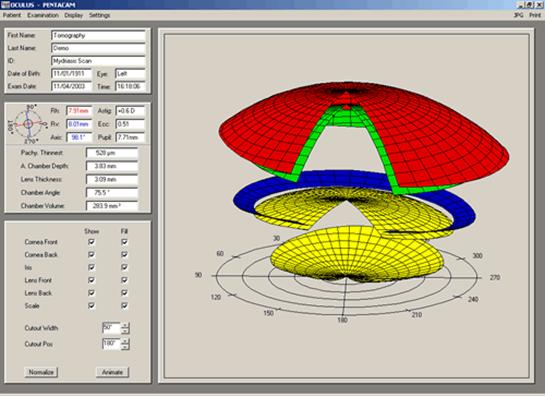Image resolution: width=545 pixels, height=396 pixels.
Task: Toggle the Scale Fill checkbox
Action: [x=124, y=306]
